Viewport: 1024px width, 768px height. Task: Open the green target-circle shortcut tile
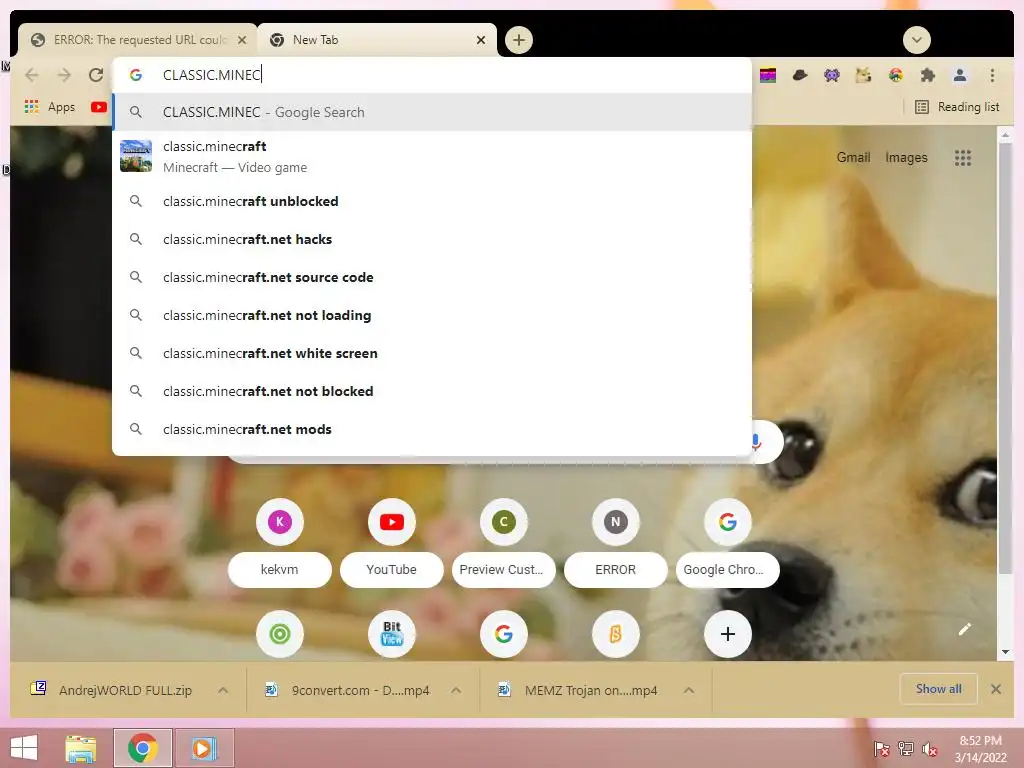click(x=280, y=633)
